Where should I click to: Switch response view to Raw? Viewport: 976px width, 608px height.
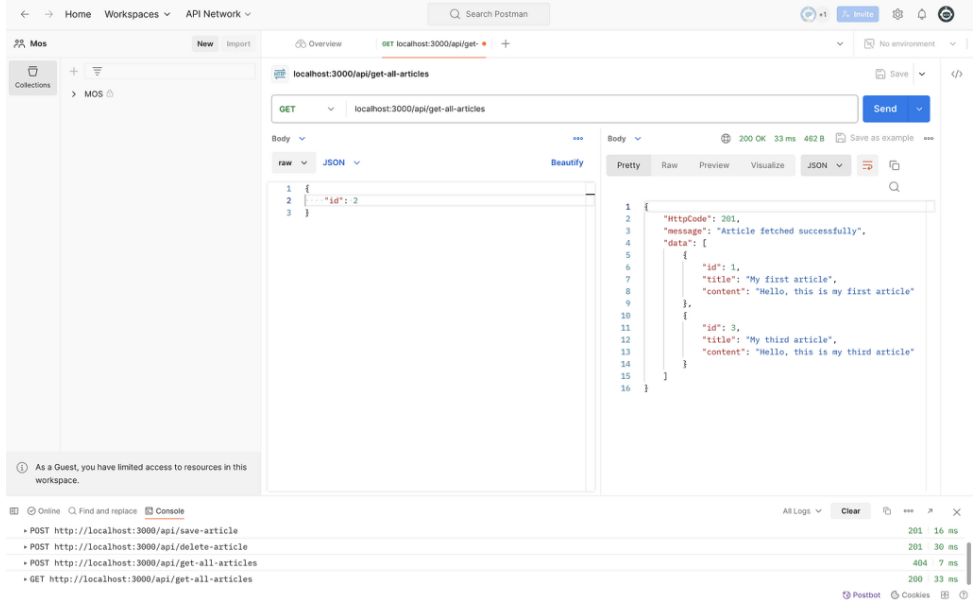click(x=669, y=166)
